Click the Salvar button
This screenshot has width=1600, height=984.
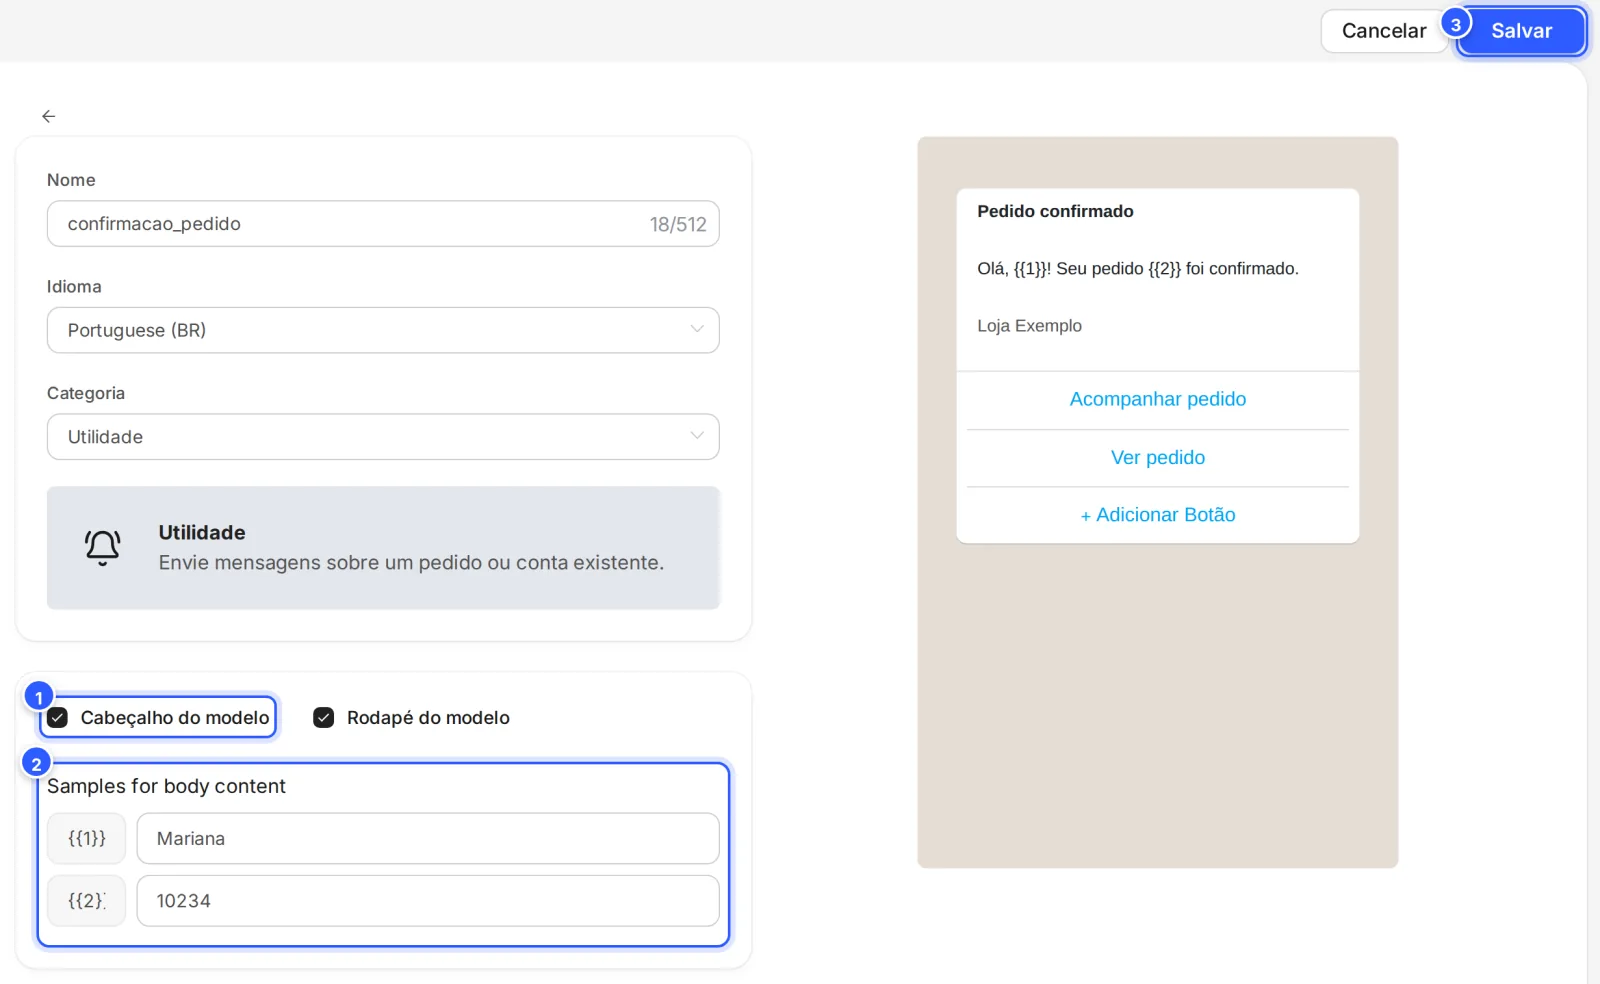(1521, 31)
